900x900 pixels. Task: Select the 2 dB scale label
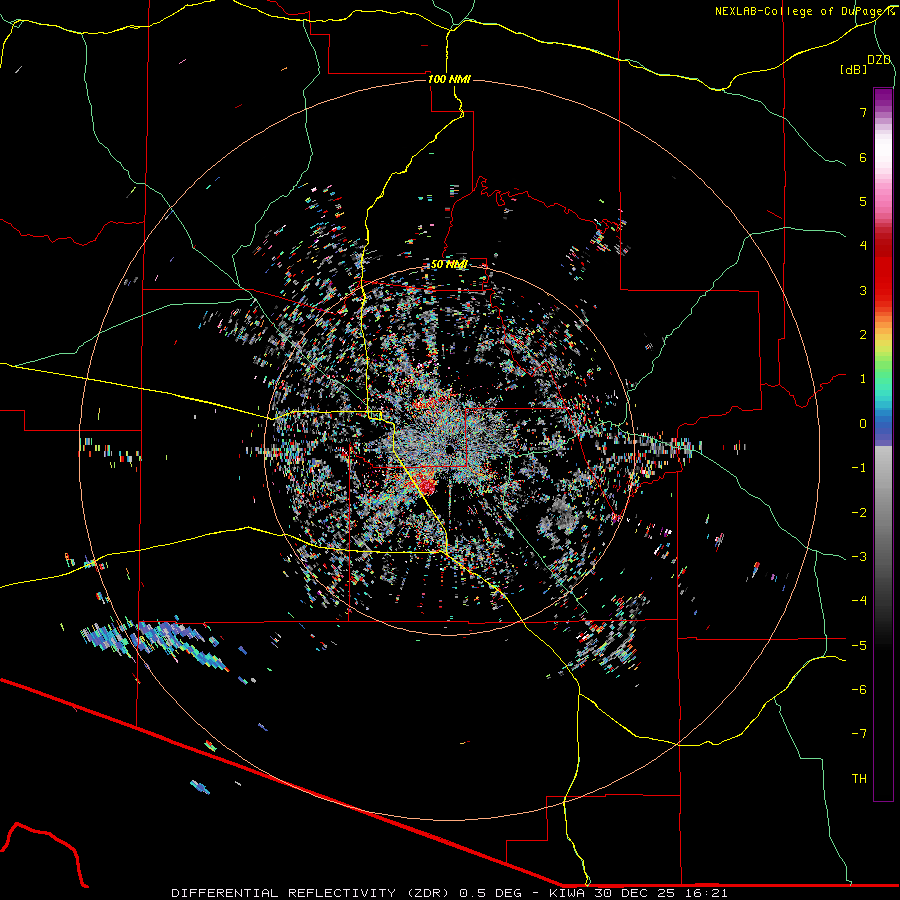[863, 335]
